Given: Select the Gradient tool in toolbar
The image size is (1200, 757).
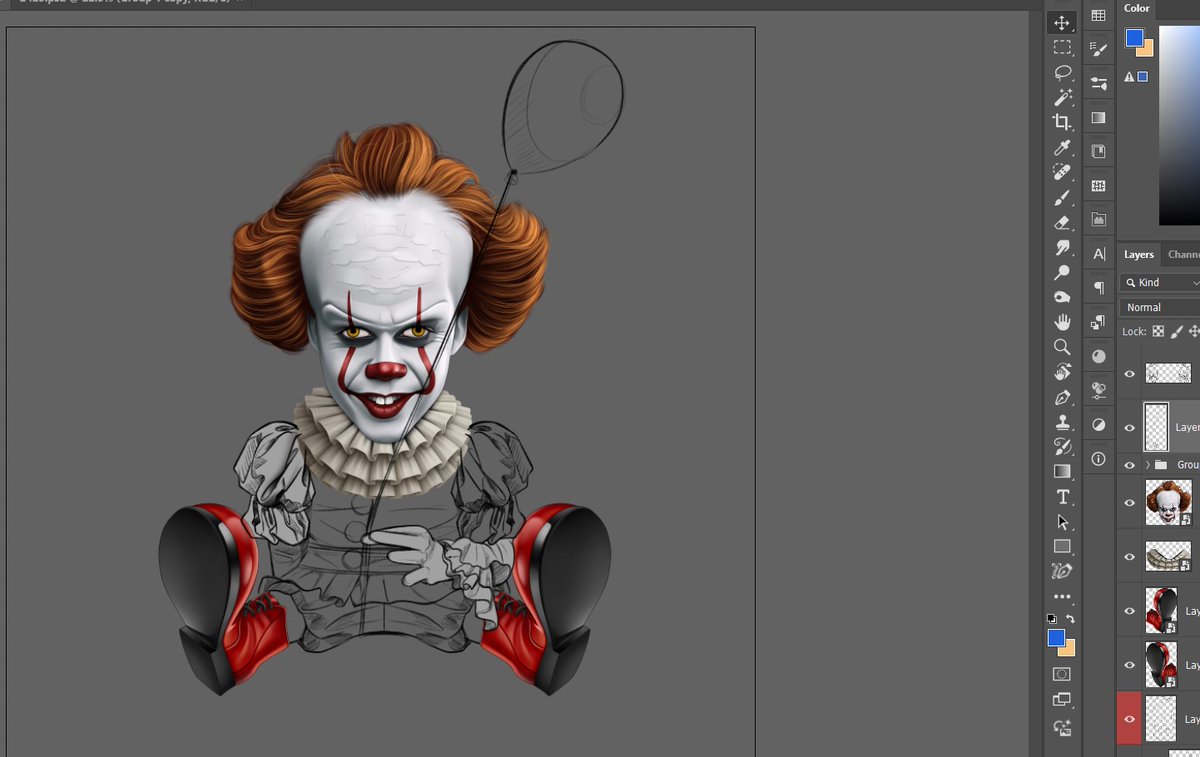Looking at the screenshot, I should [1062, 472].
